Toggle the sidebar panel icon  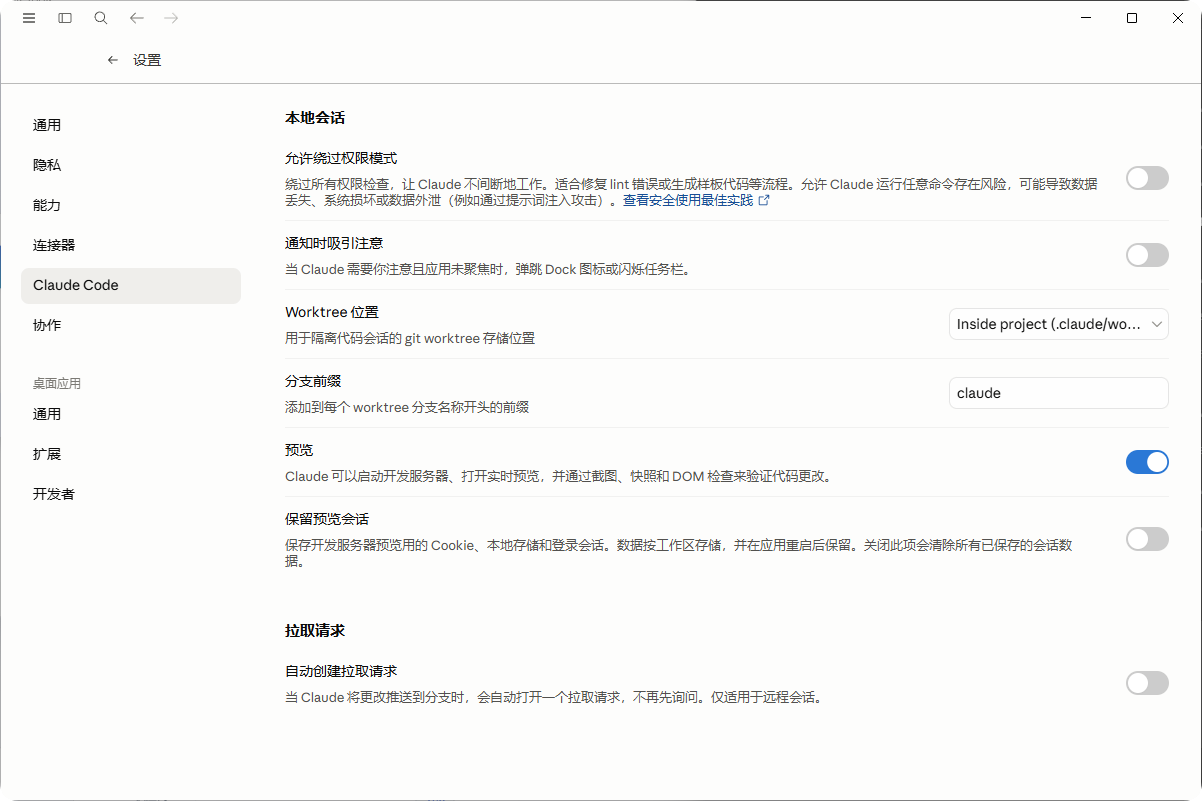coord(65,18)
